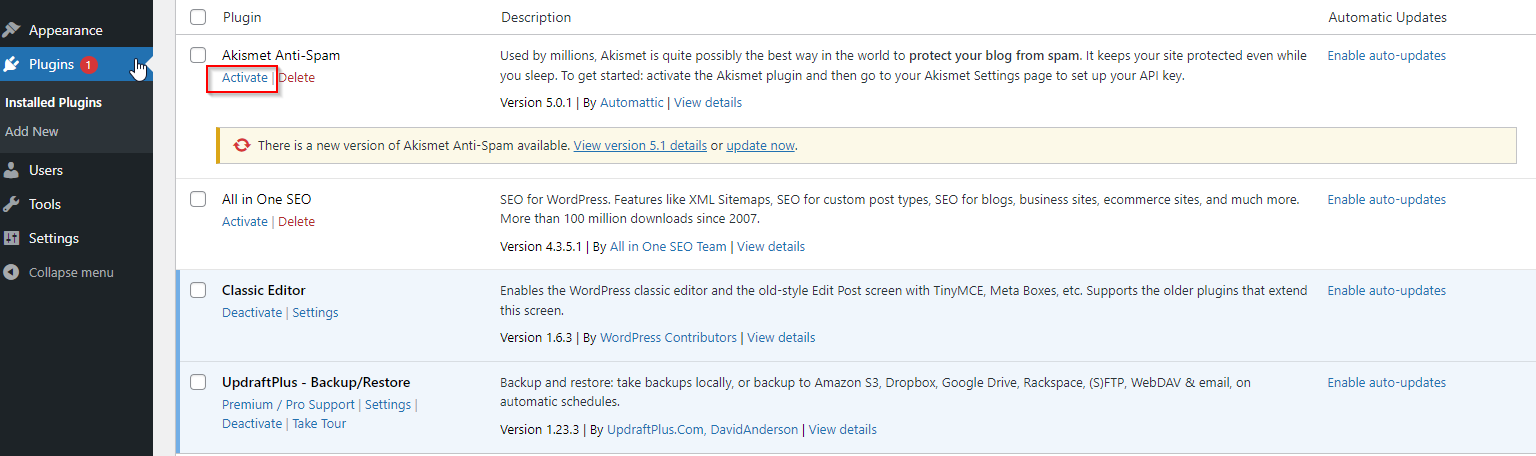Check the Classic Editor checkbox
This screenshot has height=456, width=1536.
pyautogui.click(x=198, y=290)
